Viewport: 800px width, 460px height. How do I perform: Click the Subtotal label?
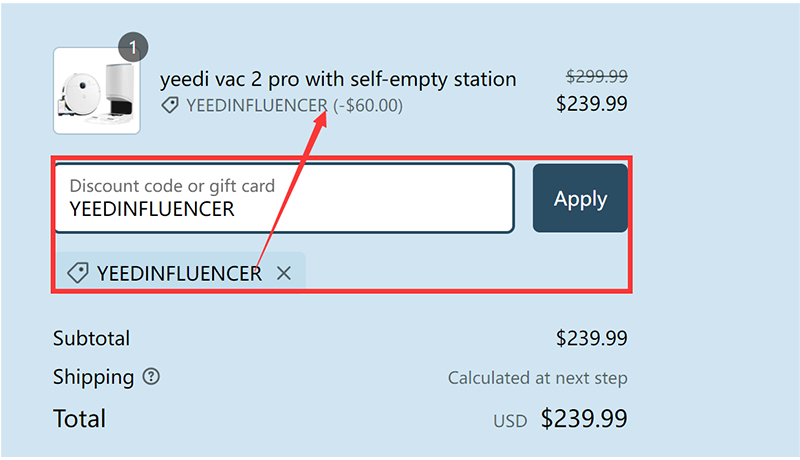pos(91,339)
